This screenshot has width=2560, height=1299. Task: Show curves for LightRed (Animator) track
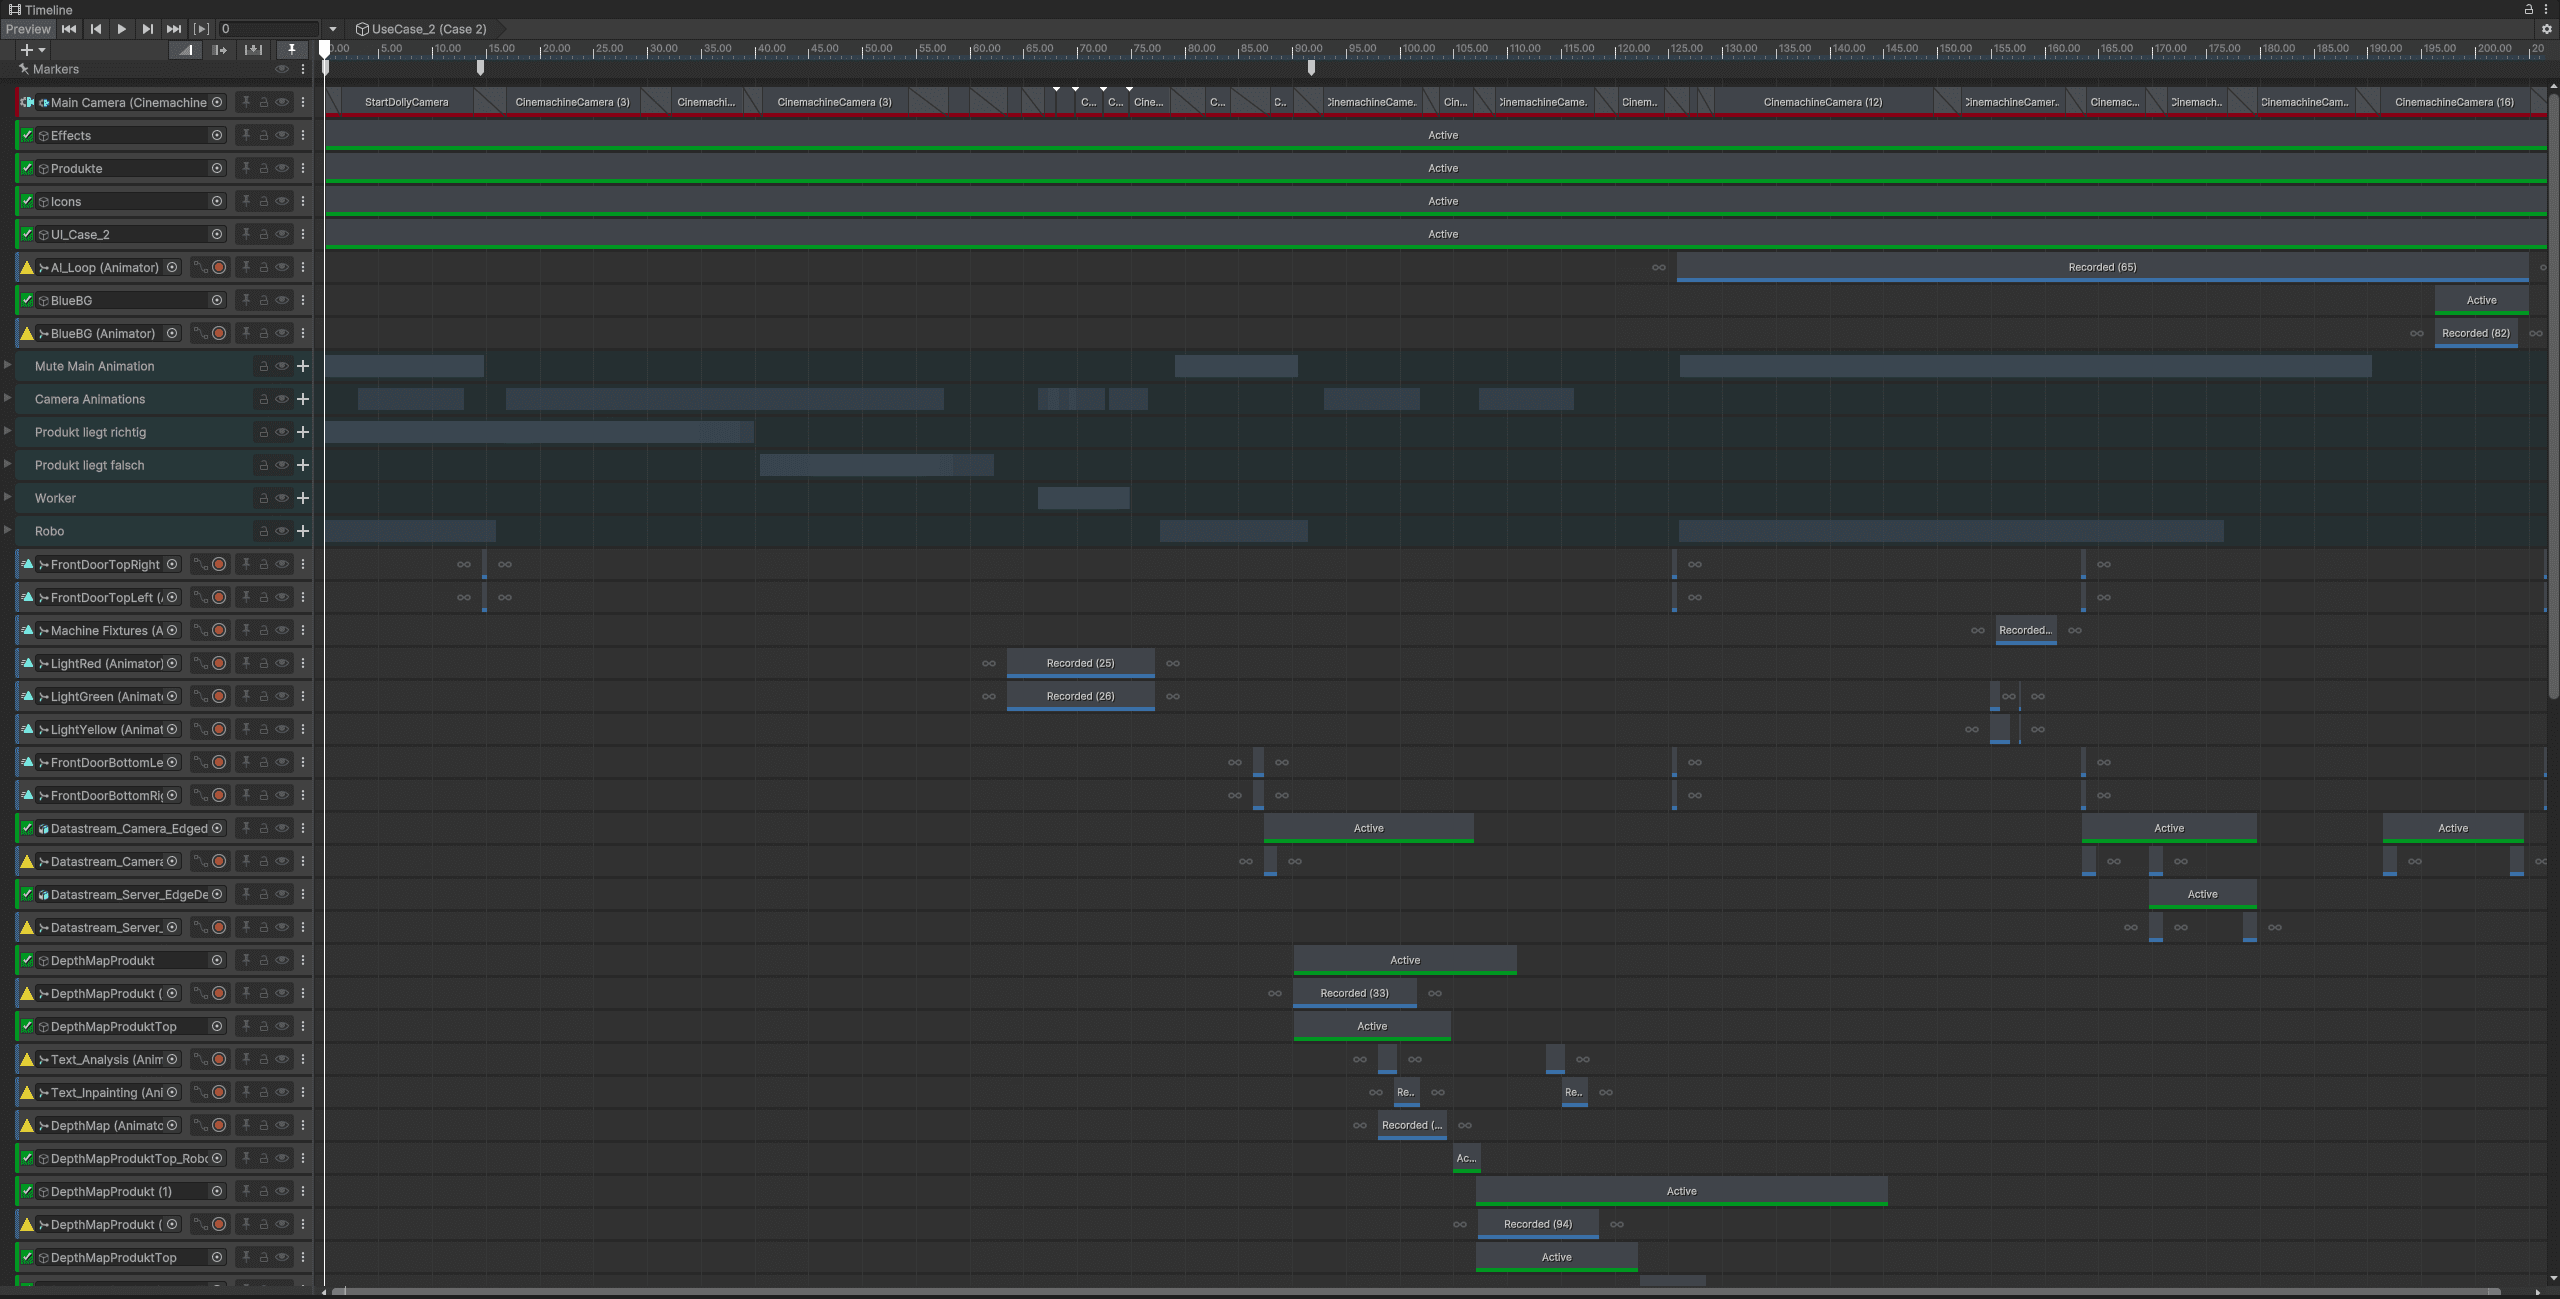pyautogui.click(x=200, y=663)
